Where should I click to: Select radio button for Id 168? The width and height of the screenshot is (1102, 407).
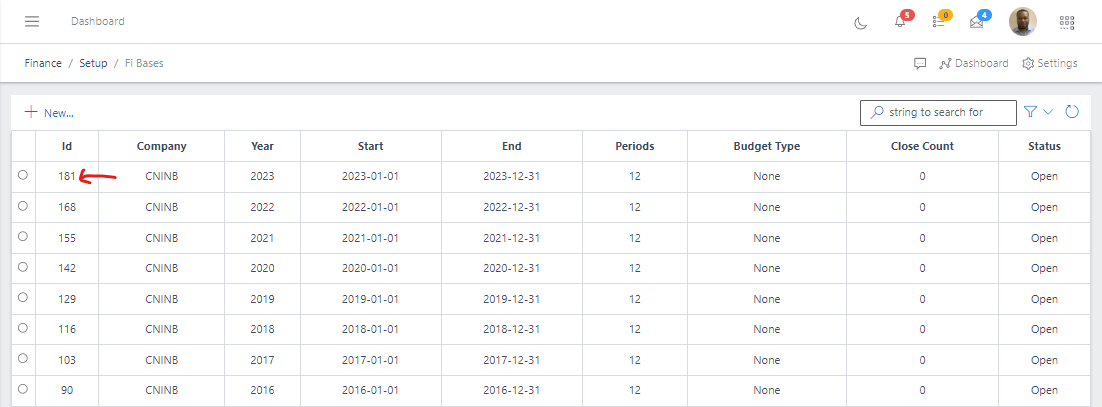point(22,206)
